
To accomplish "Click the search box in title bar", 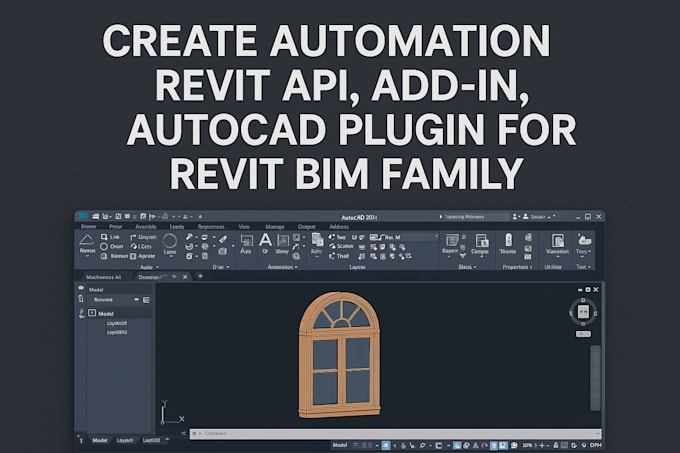I will pyautogui.click(x=473, y=216).
